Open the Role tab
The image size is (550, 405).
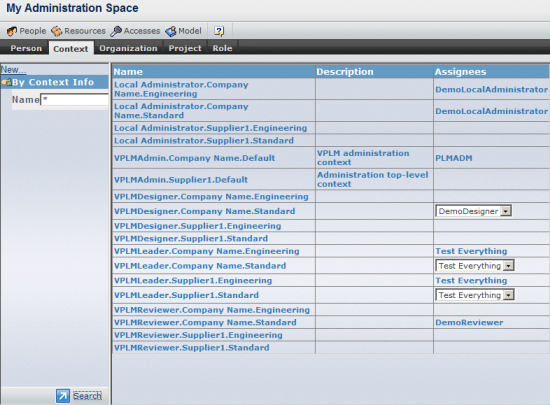click(222, 48)
